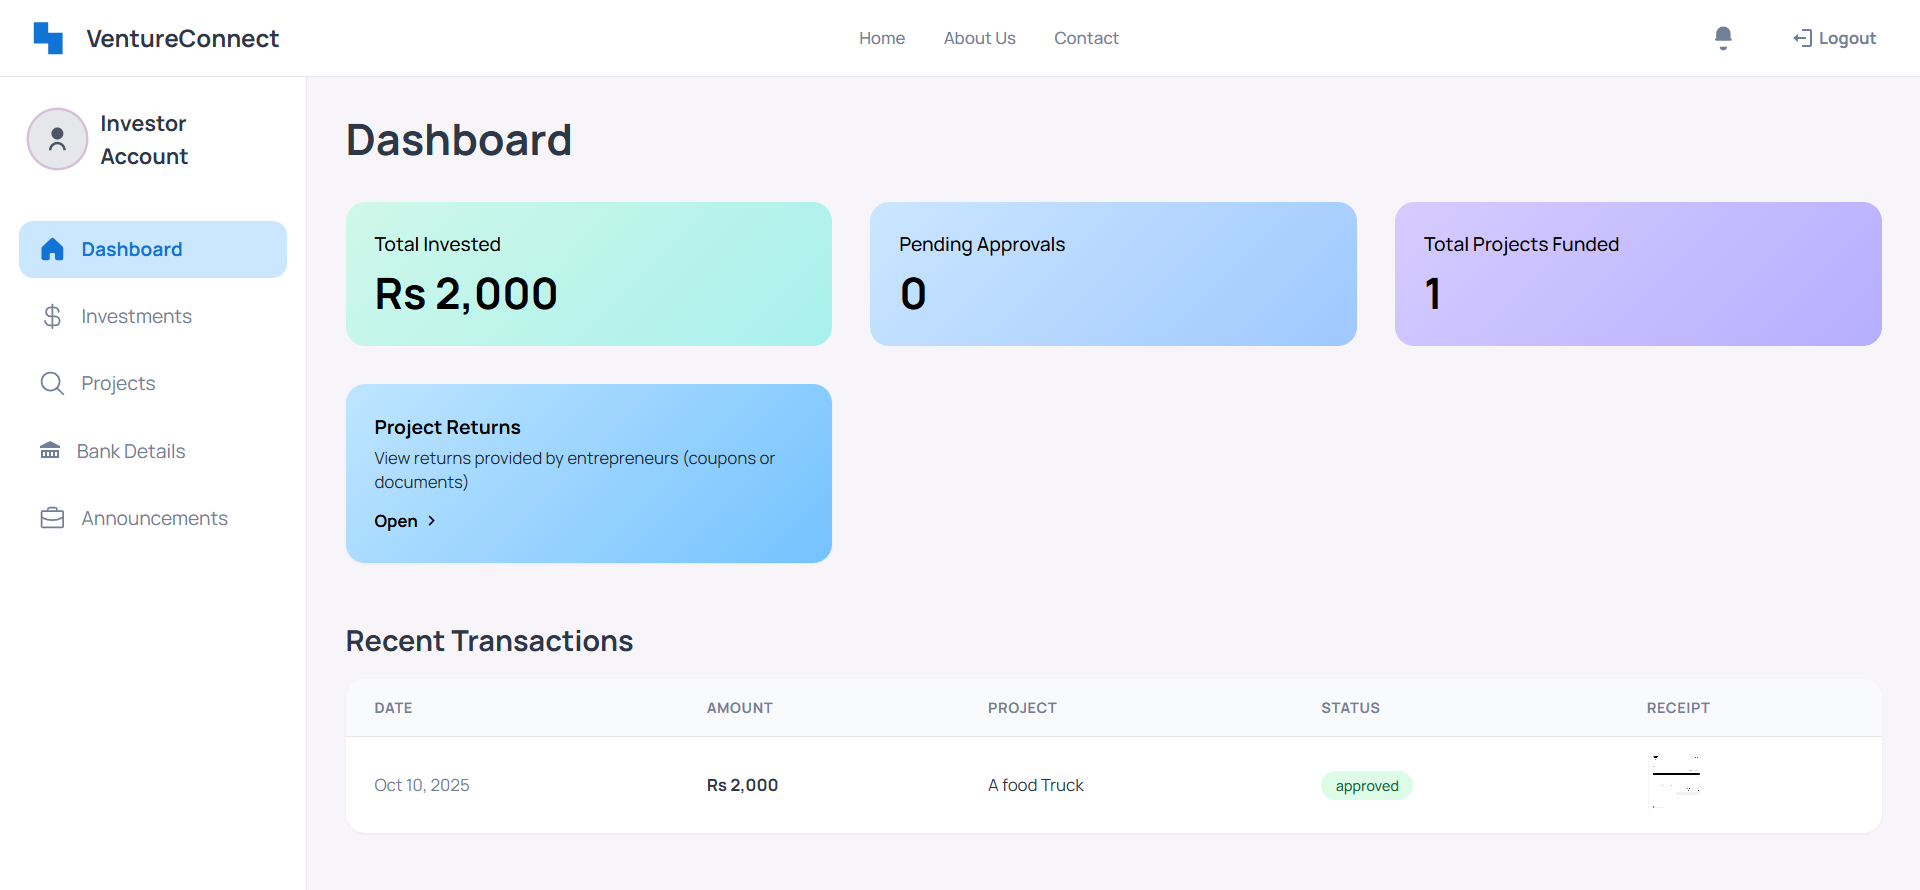Click the investor profile avatar icon
1920x890 pixels.
click(x=57, y=139)
